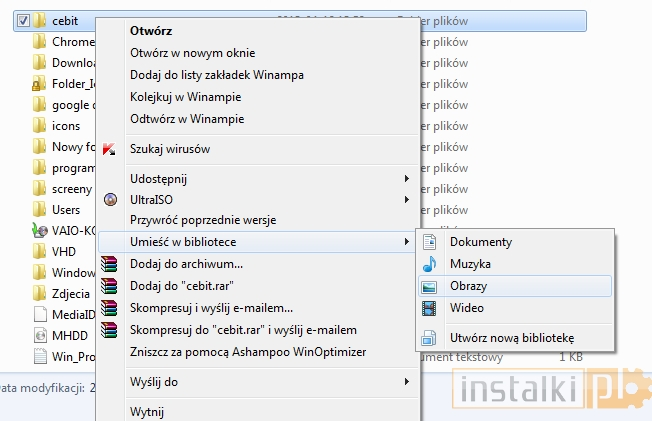
Task: Expand the Umieść w bibliotece submenu arrow
Action: point(407,242)
